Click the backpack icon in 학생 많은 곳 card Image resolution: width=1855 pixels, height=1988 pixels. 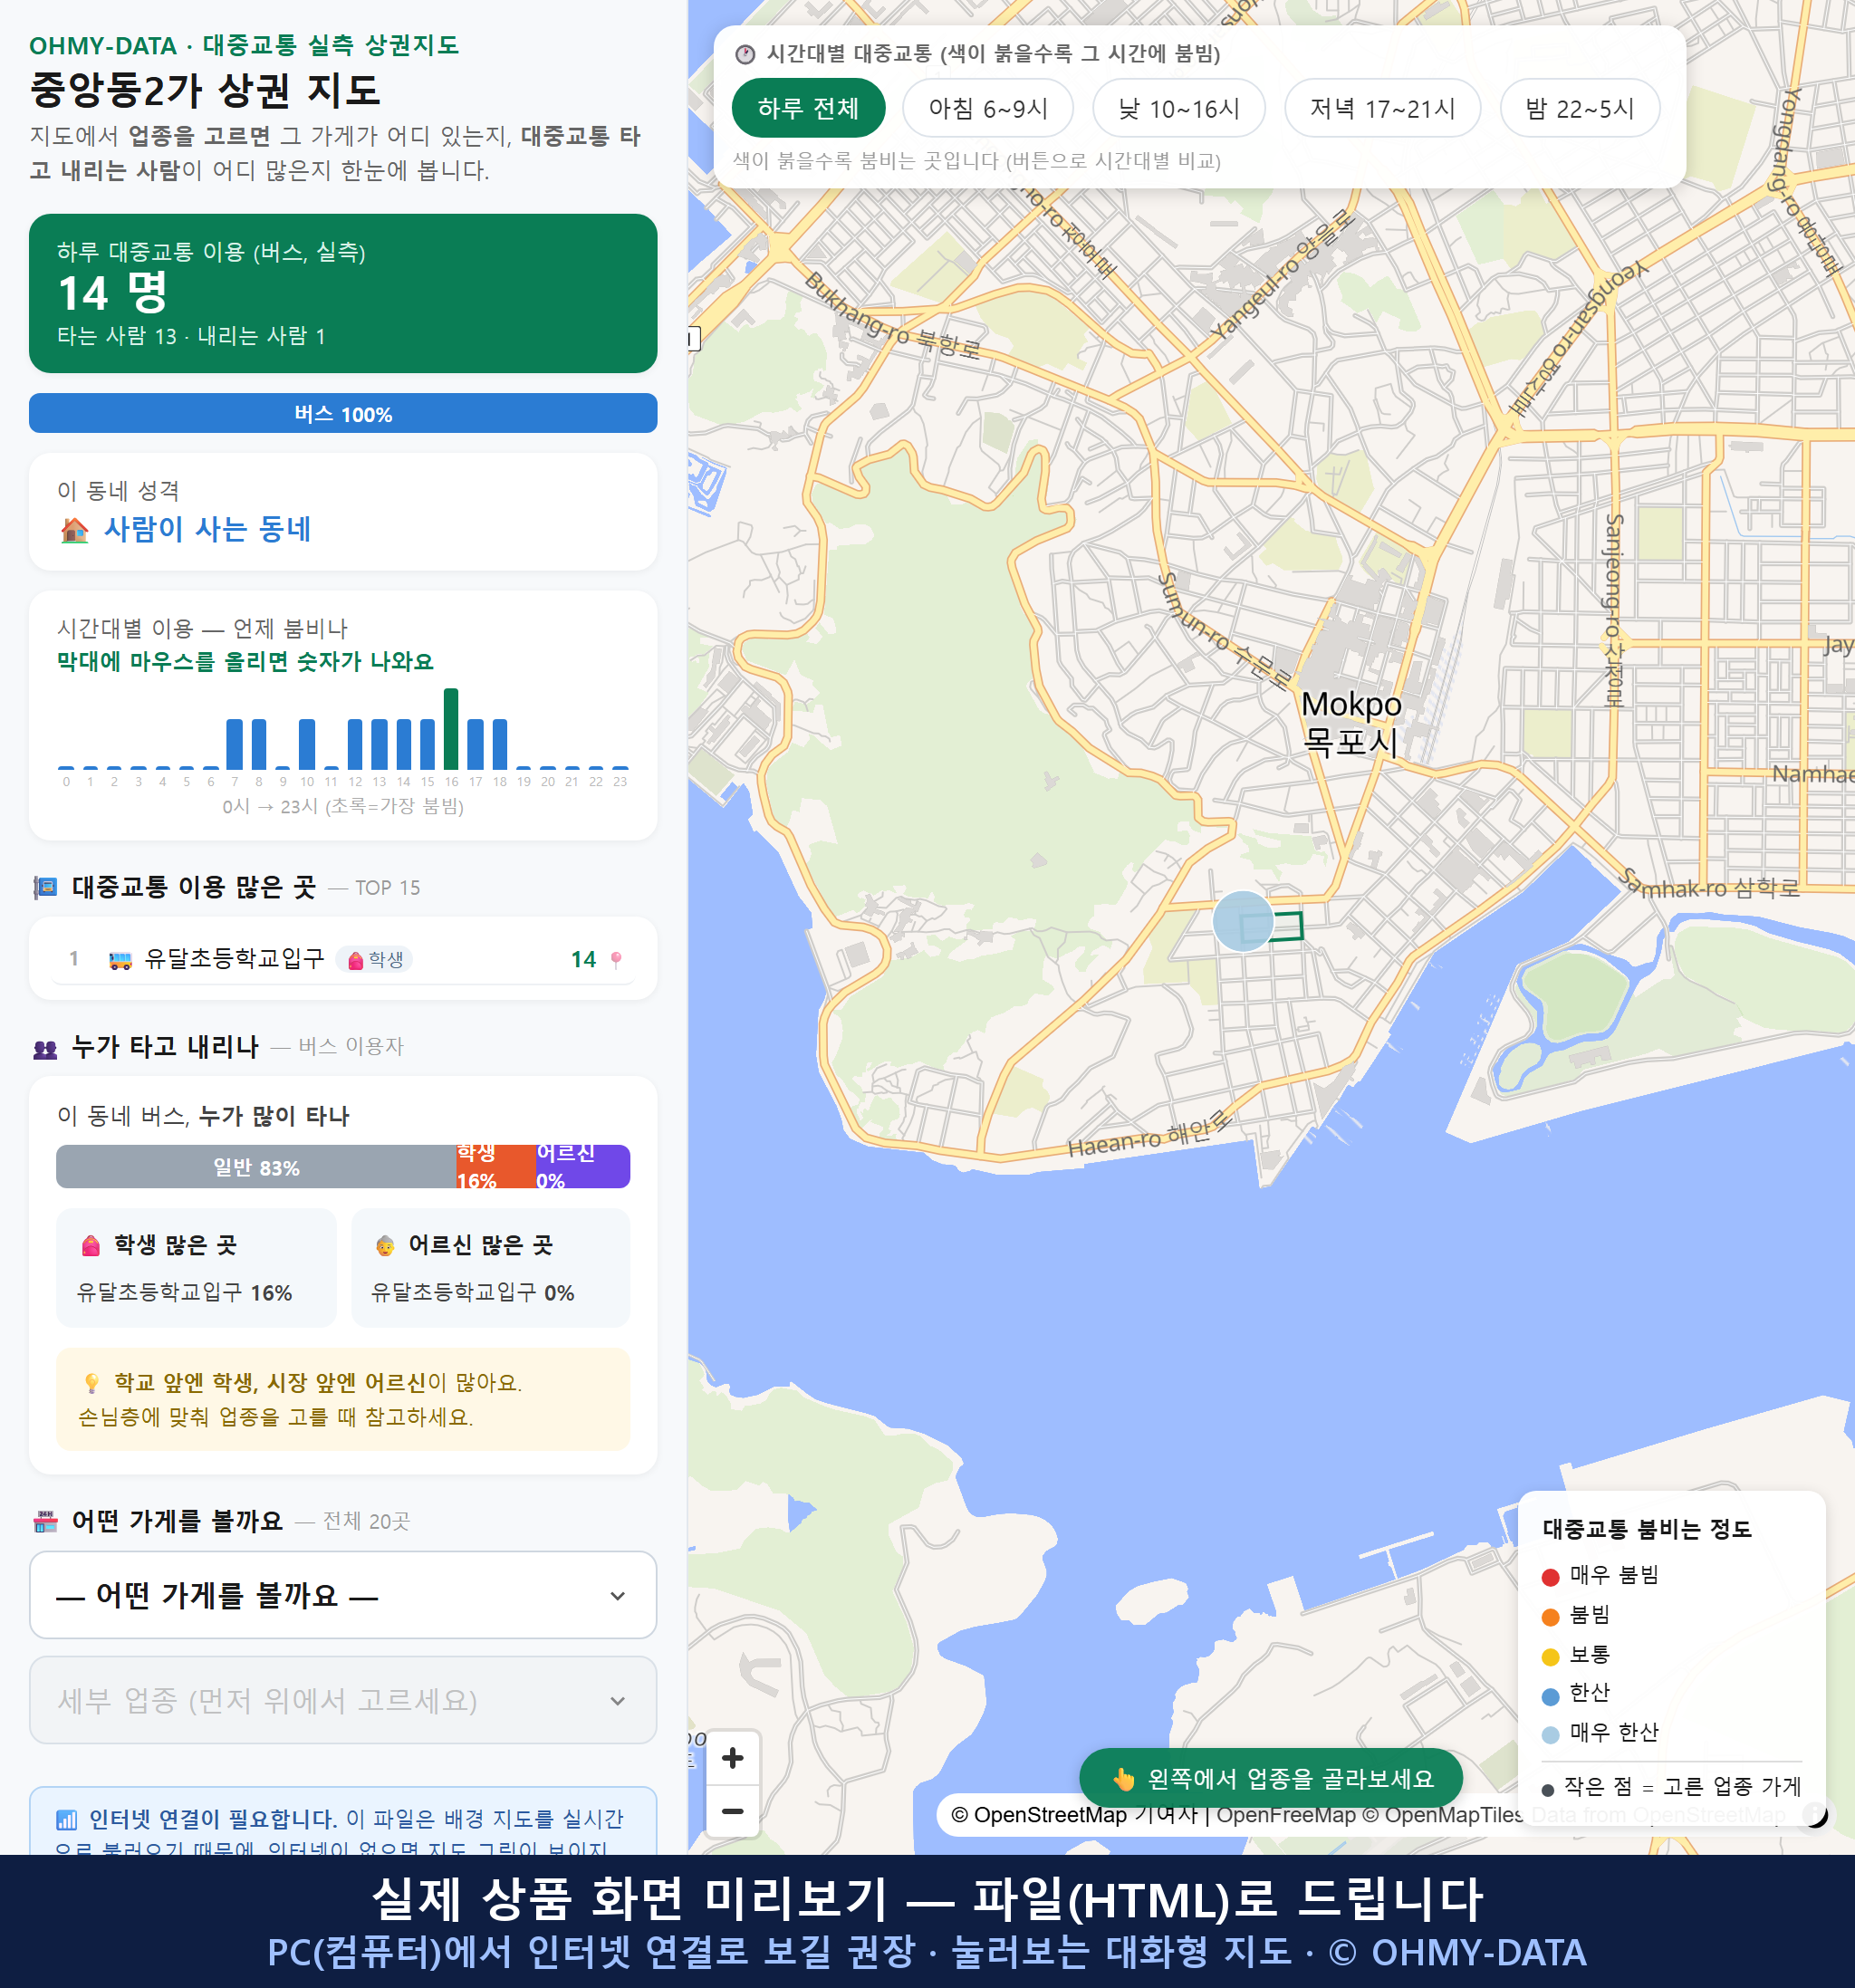pos(91,1245)
